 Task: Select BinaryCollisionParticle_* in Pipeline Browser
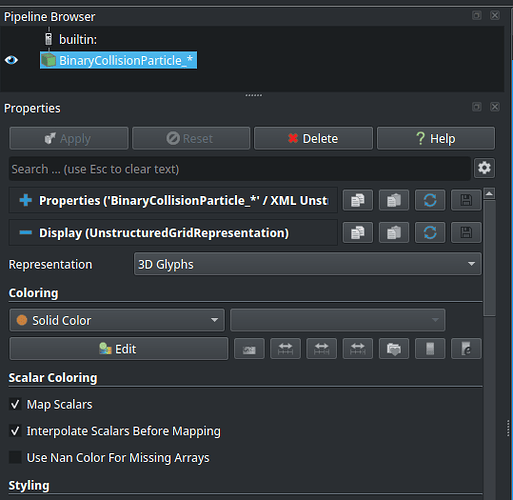click(x=118, y=60)
